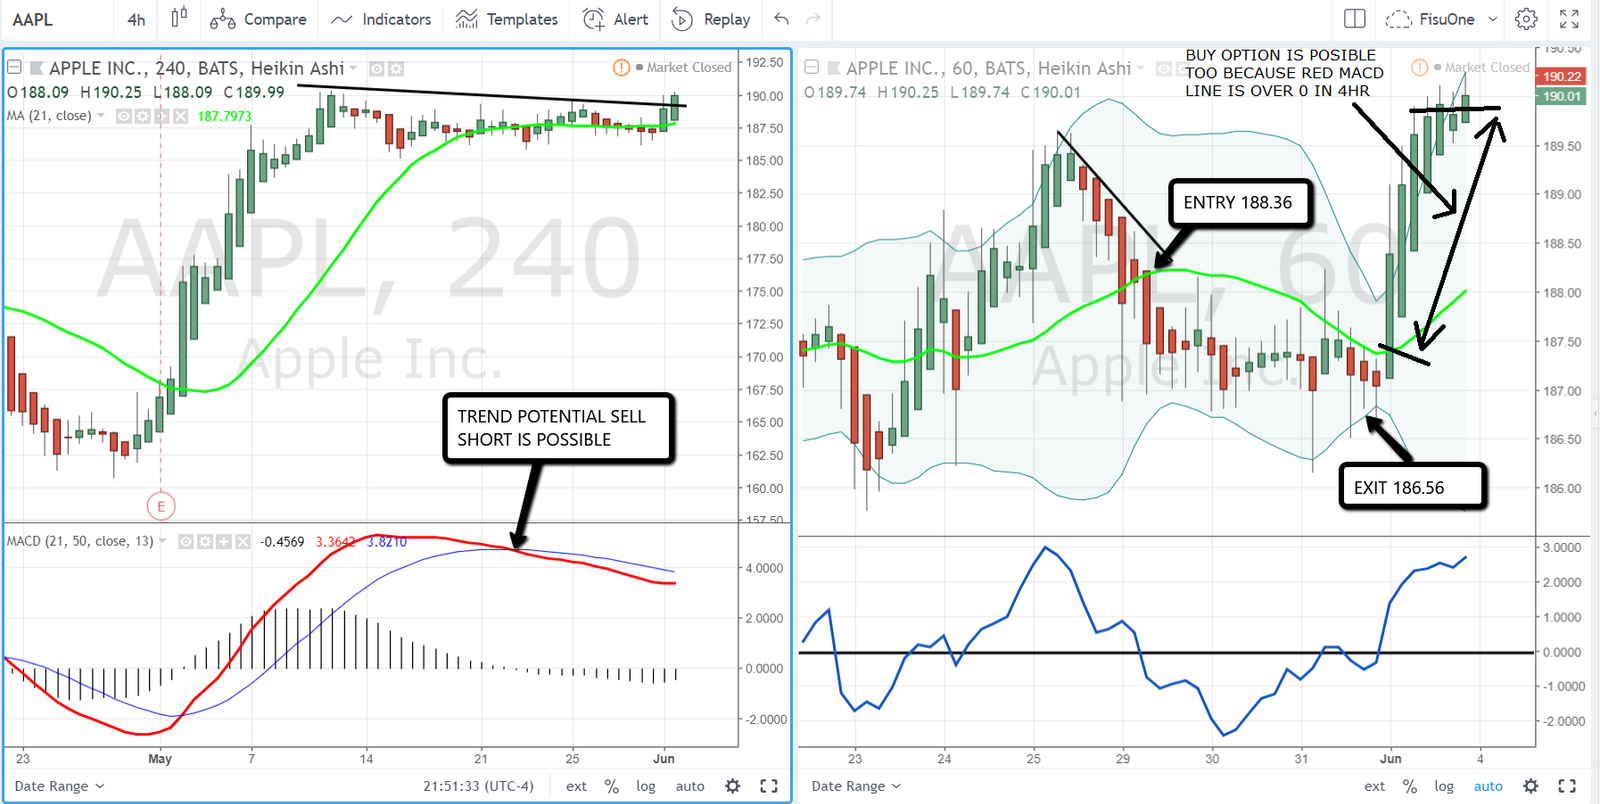Toggle percent scale on right chart
Viewport: 1600px width, 804px height.
[x=1409, y=786]
